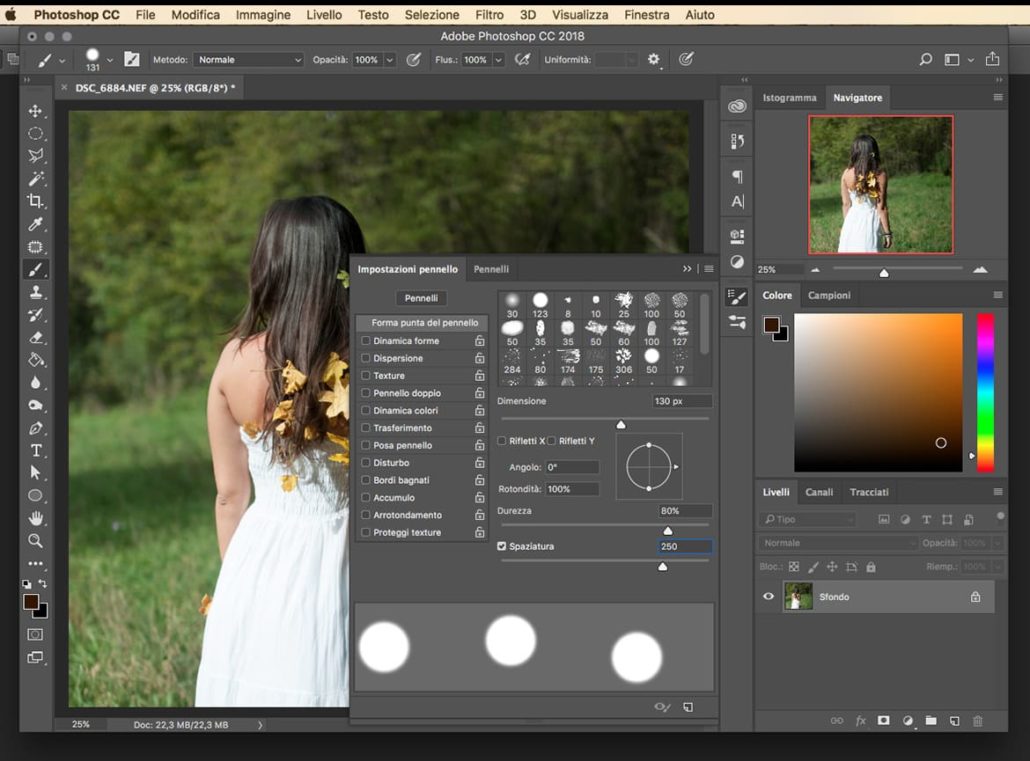Screen dimensions: 1030x761
Task: Select the Paint Bucket tool
Action: (x=35, y=360)
